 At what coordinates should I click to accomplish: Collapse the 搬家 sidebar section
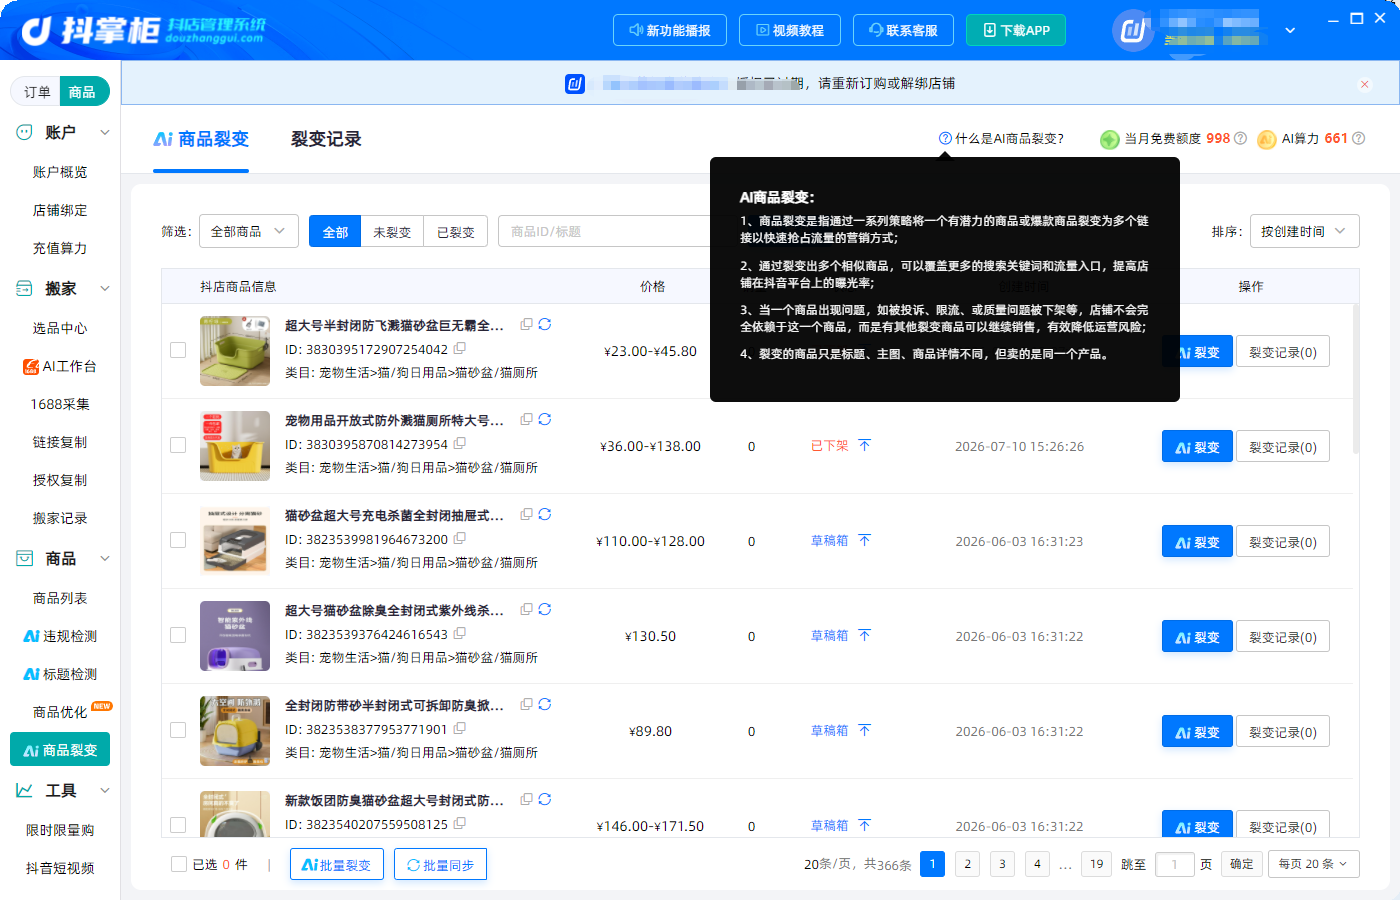105,289
